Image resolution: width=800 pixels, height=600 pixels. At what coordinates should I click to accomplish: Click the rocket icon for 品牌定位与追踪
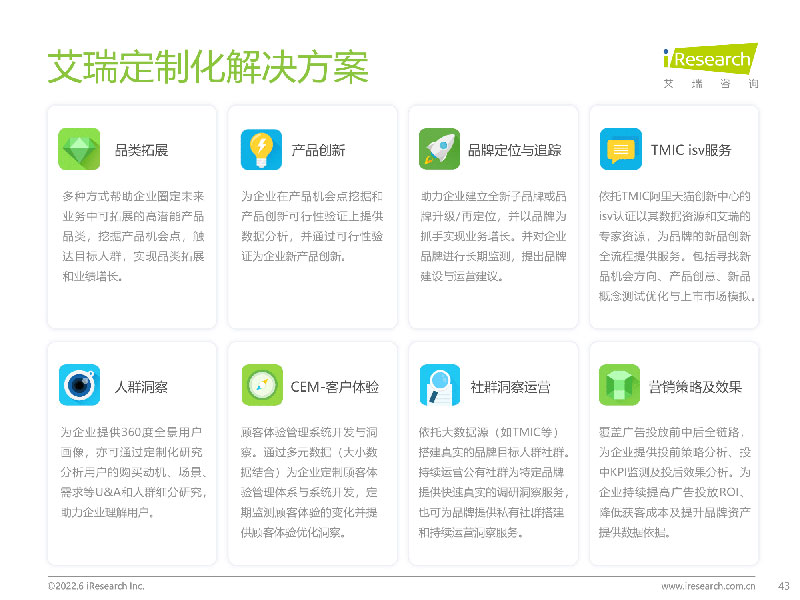pyautogui.click(x=439, y=149)
